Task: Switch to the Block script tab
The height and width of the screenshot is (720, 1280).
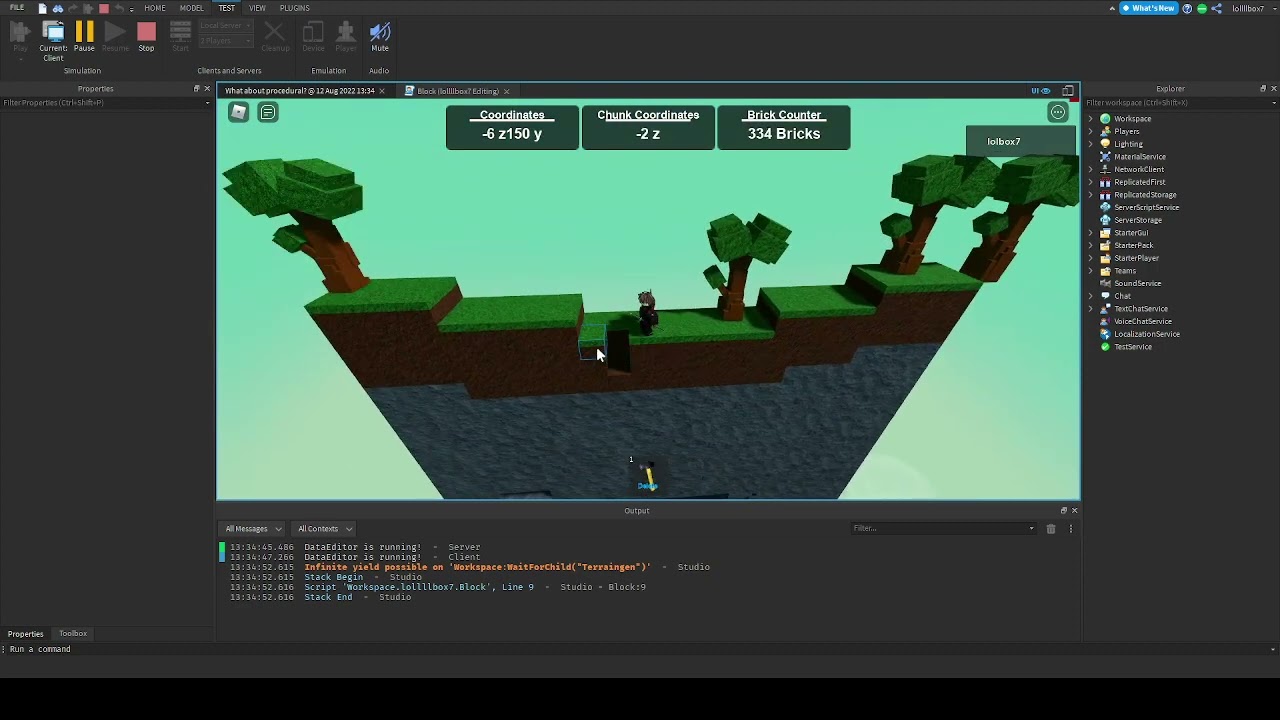Action: 457,91
